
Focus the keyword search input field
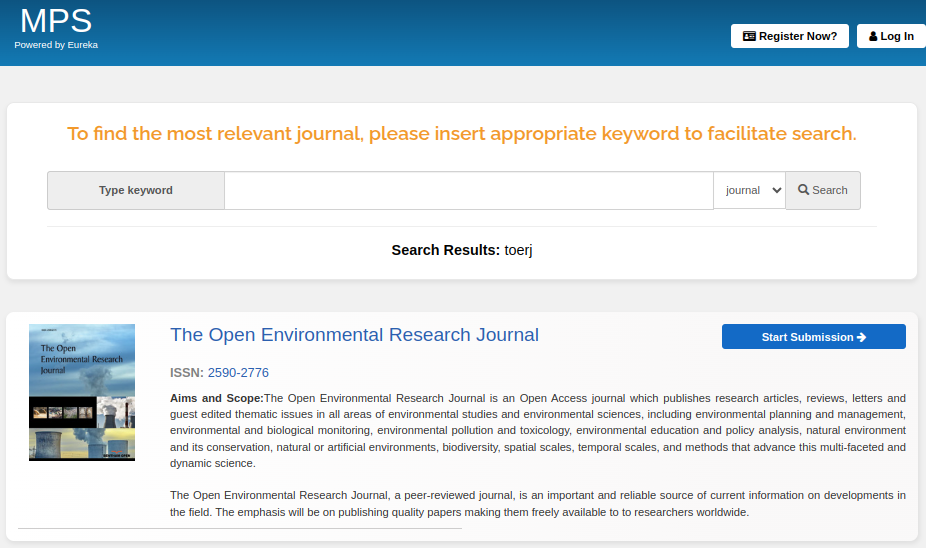click(468, 190)
